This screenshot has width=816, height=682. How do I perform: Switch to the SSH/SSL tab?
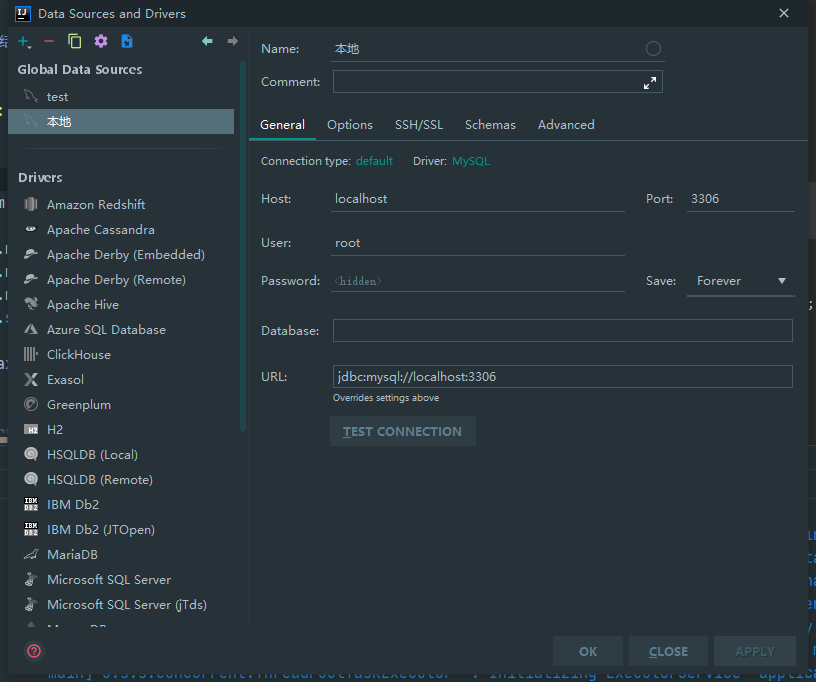coord(419,124)
